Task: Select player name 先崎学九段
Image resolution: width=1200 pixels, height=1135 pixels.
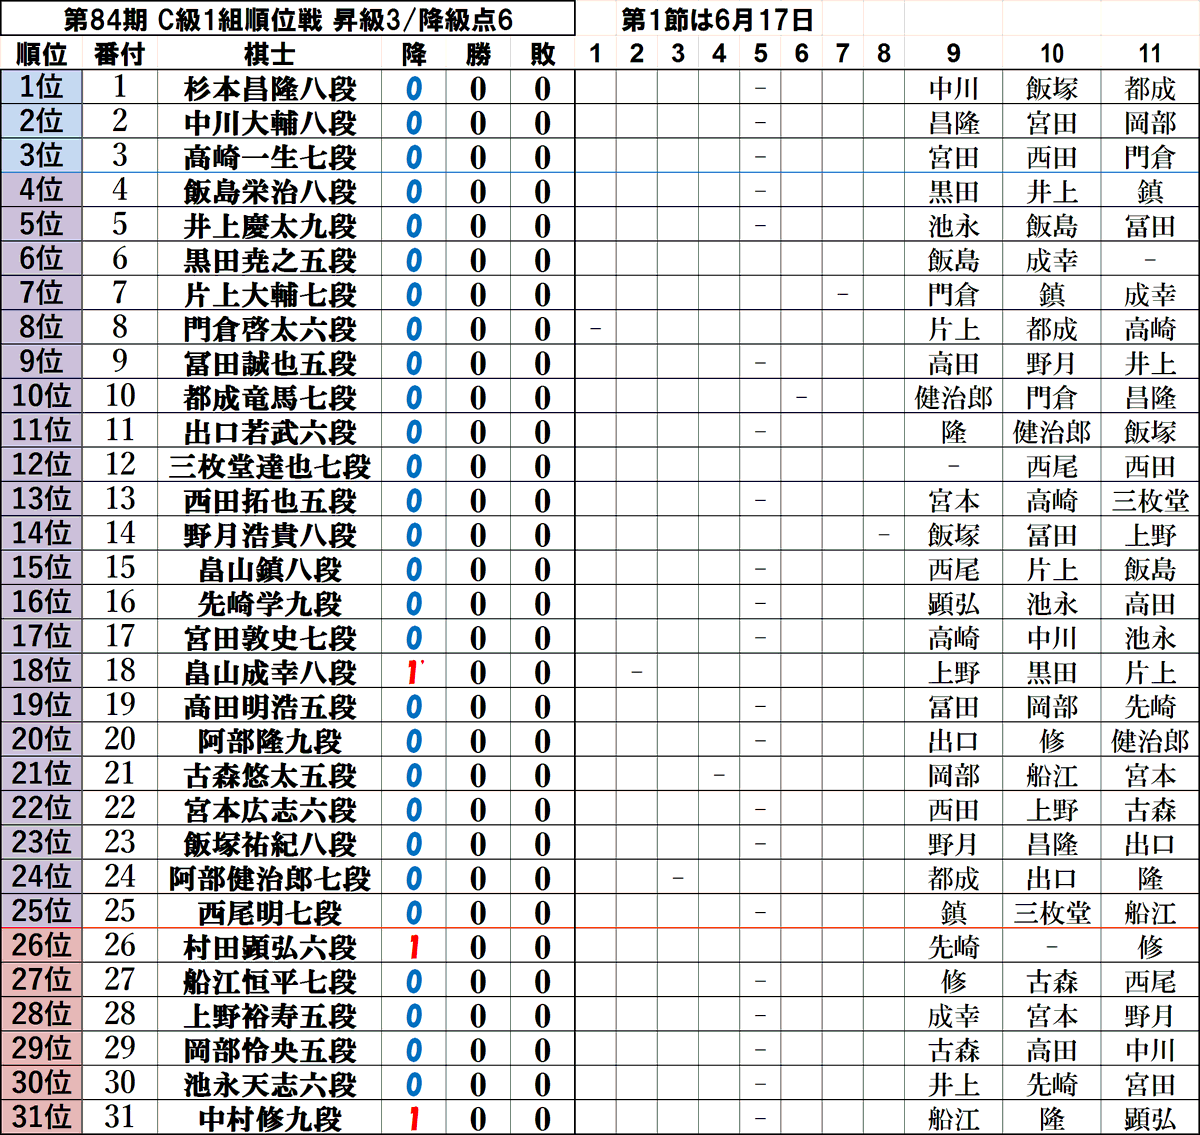Action: 270,604
